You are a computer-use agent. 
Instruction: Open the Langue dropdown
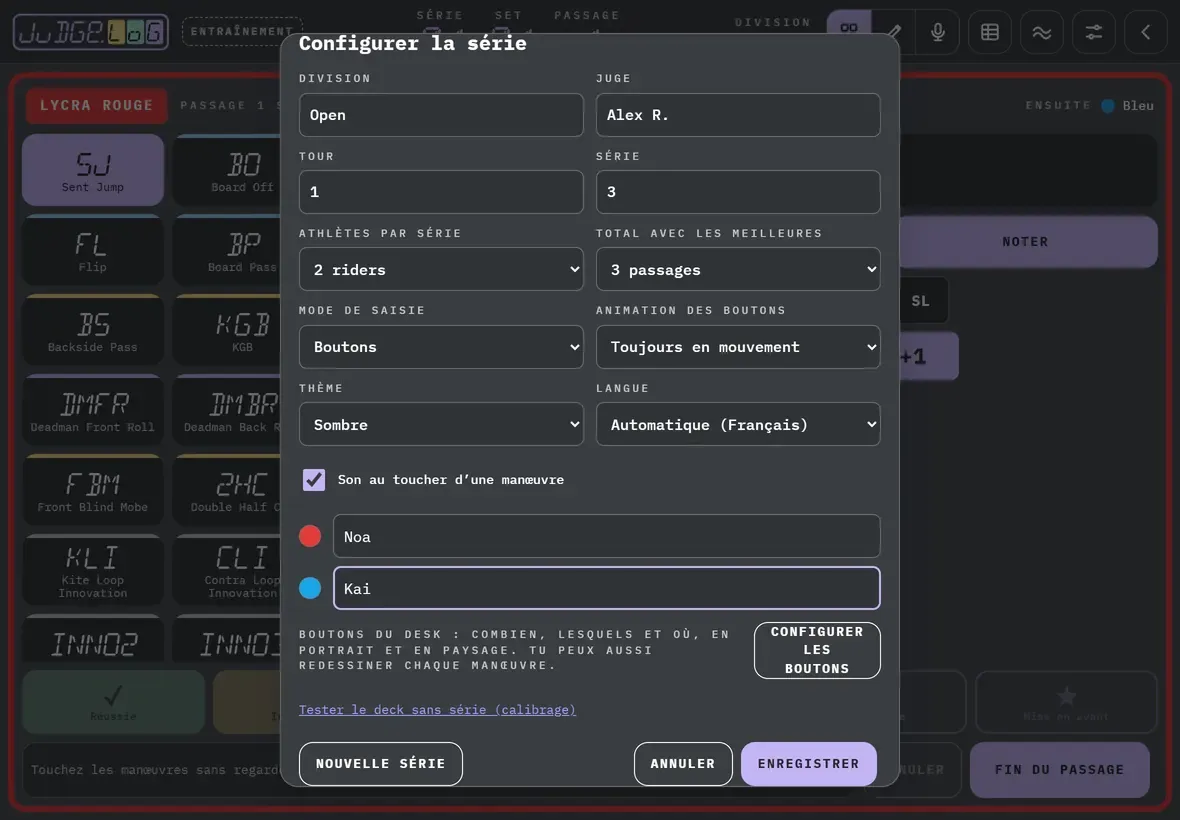pyautogui.click(x=738, y=424)
